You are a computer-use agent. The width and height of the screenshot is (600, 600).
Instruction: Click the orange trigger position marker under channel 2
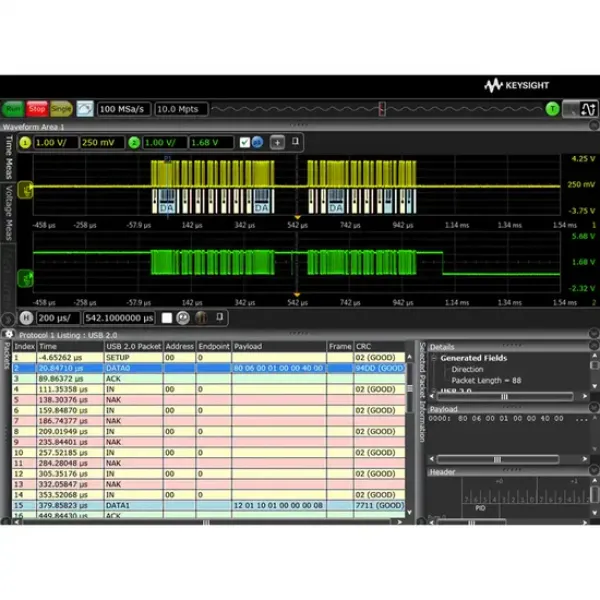click(297, 294)
